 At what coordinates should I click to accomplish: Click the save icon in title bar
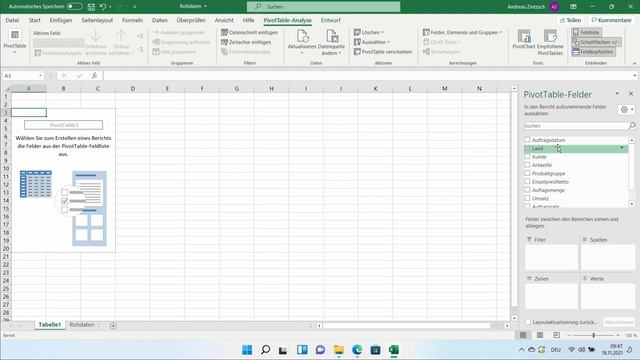tap(91, 7)
